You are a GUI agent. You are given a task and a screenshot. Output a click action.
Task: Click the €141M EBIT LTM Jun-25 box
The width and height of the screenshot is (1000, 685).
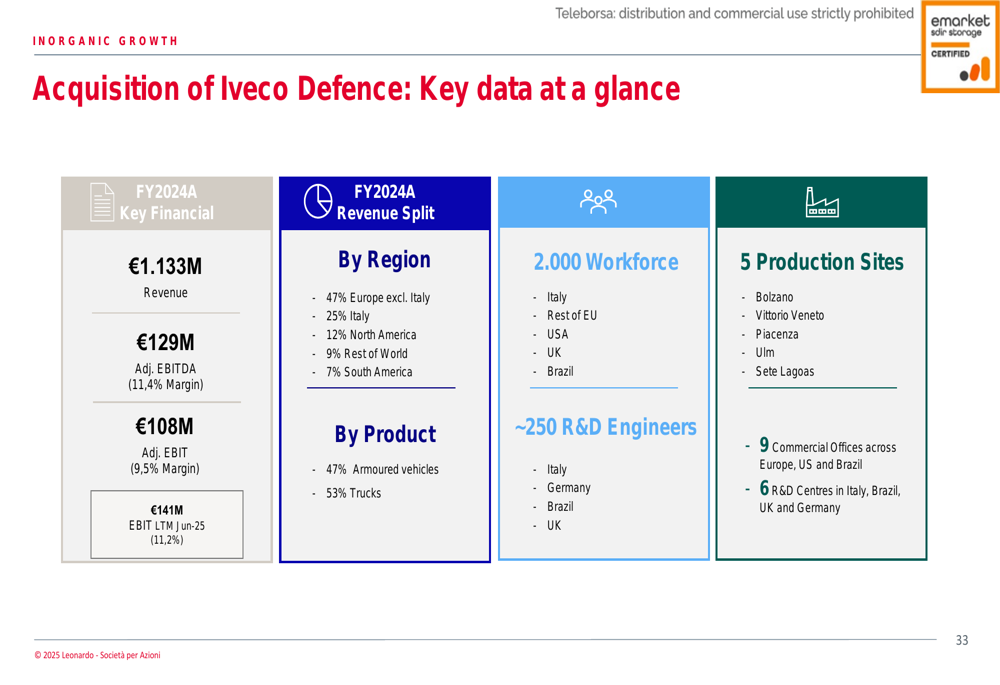(x=166, y=524)
